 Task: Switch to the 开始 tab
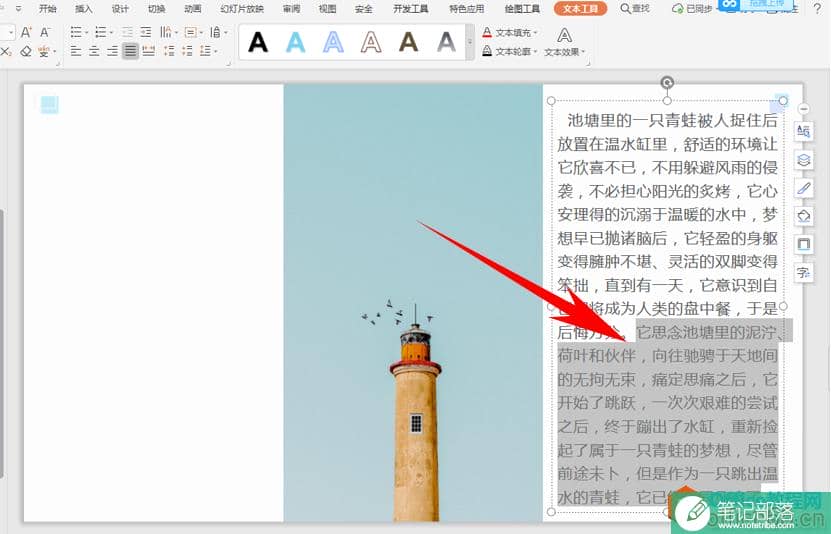[x=48, y=9]
